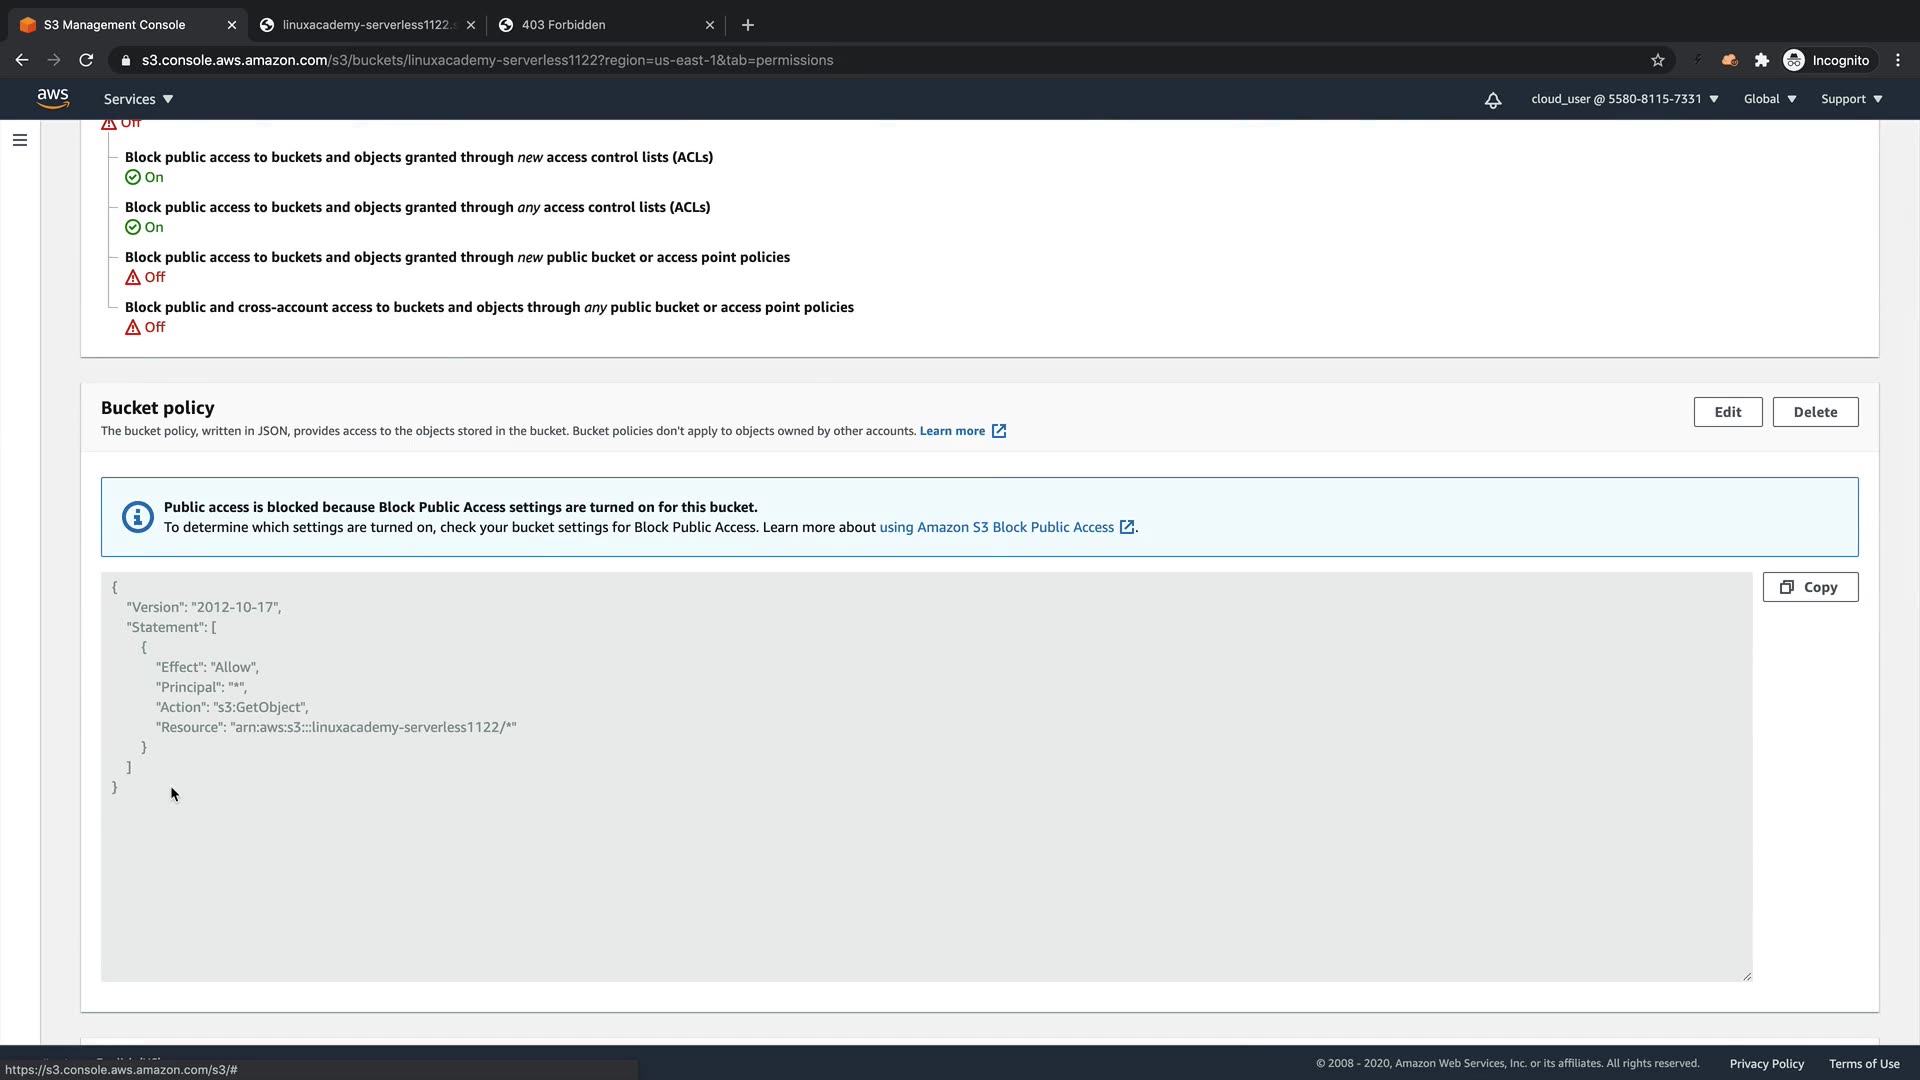Copy the bucket policy JSON
This screenshot has height=1080, width=1920.
(x=1810, y=587)
